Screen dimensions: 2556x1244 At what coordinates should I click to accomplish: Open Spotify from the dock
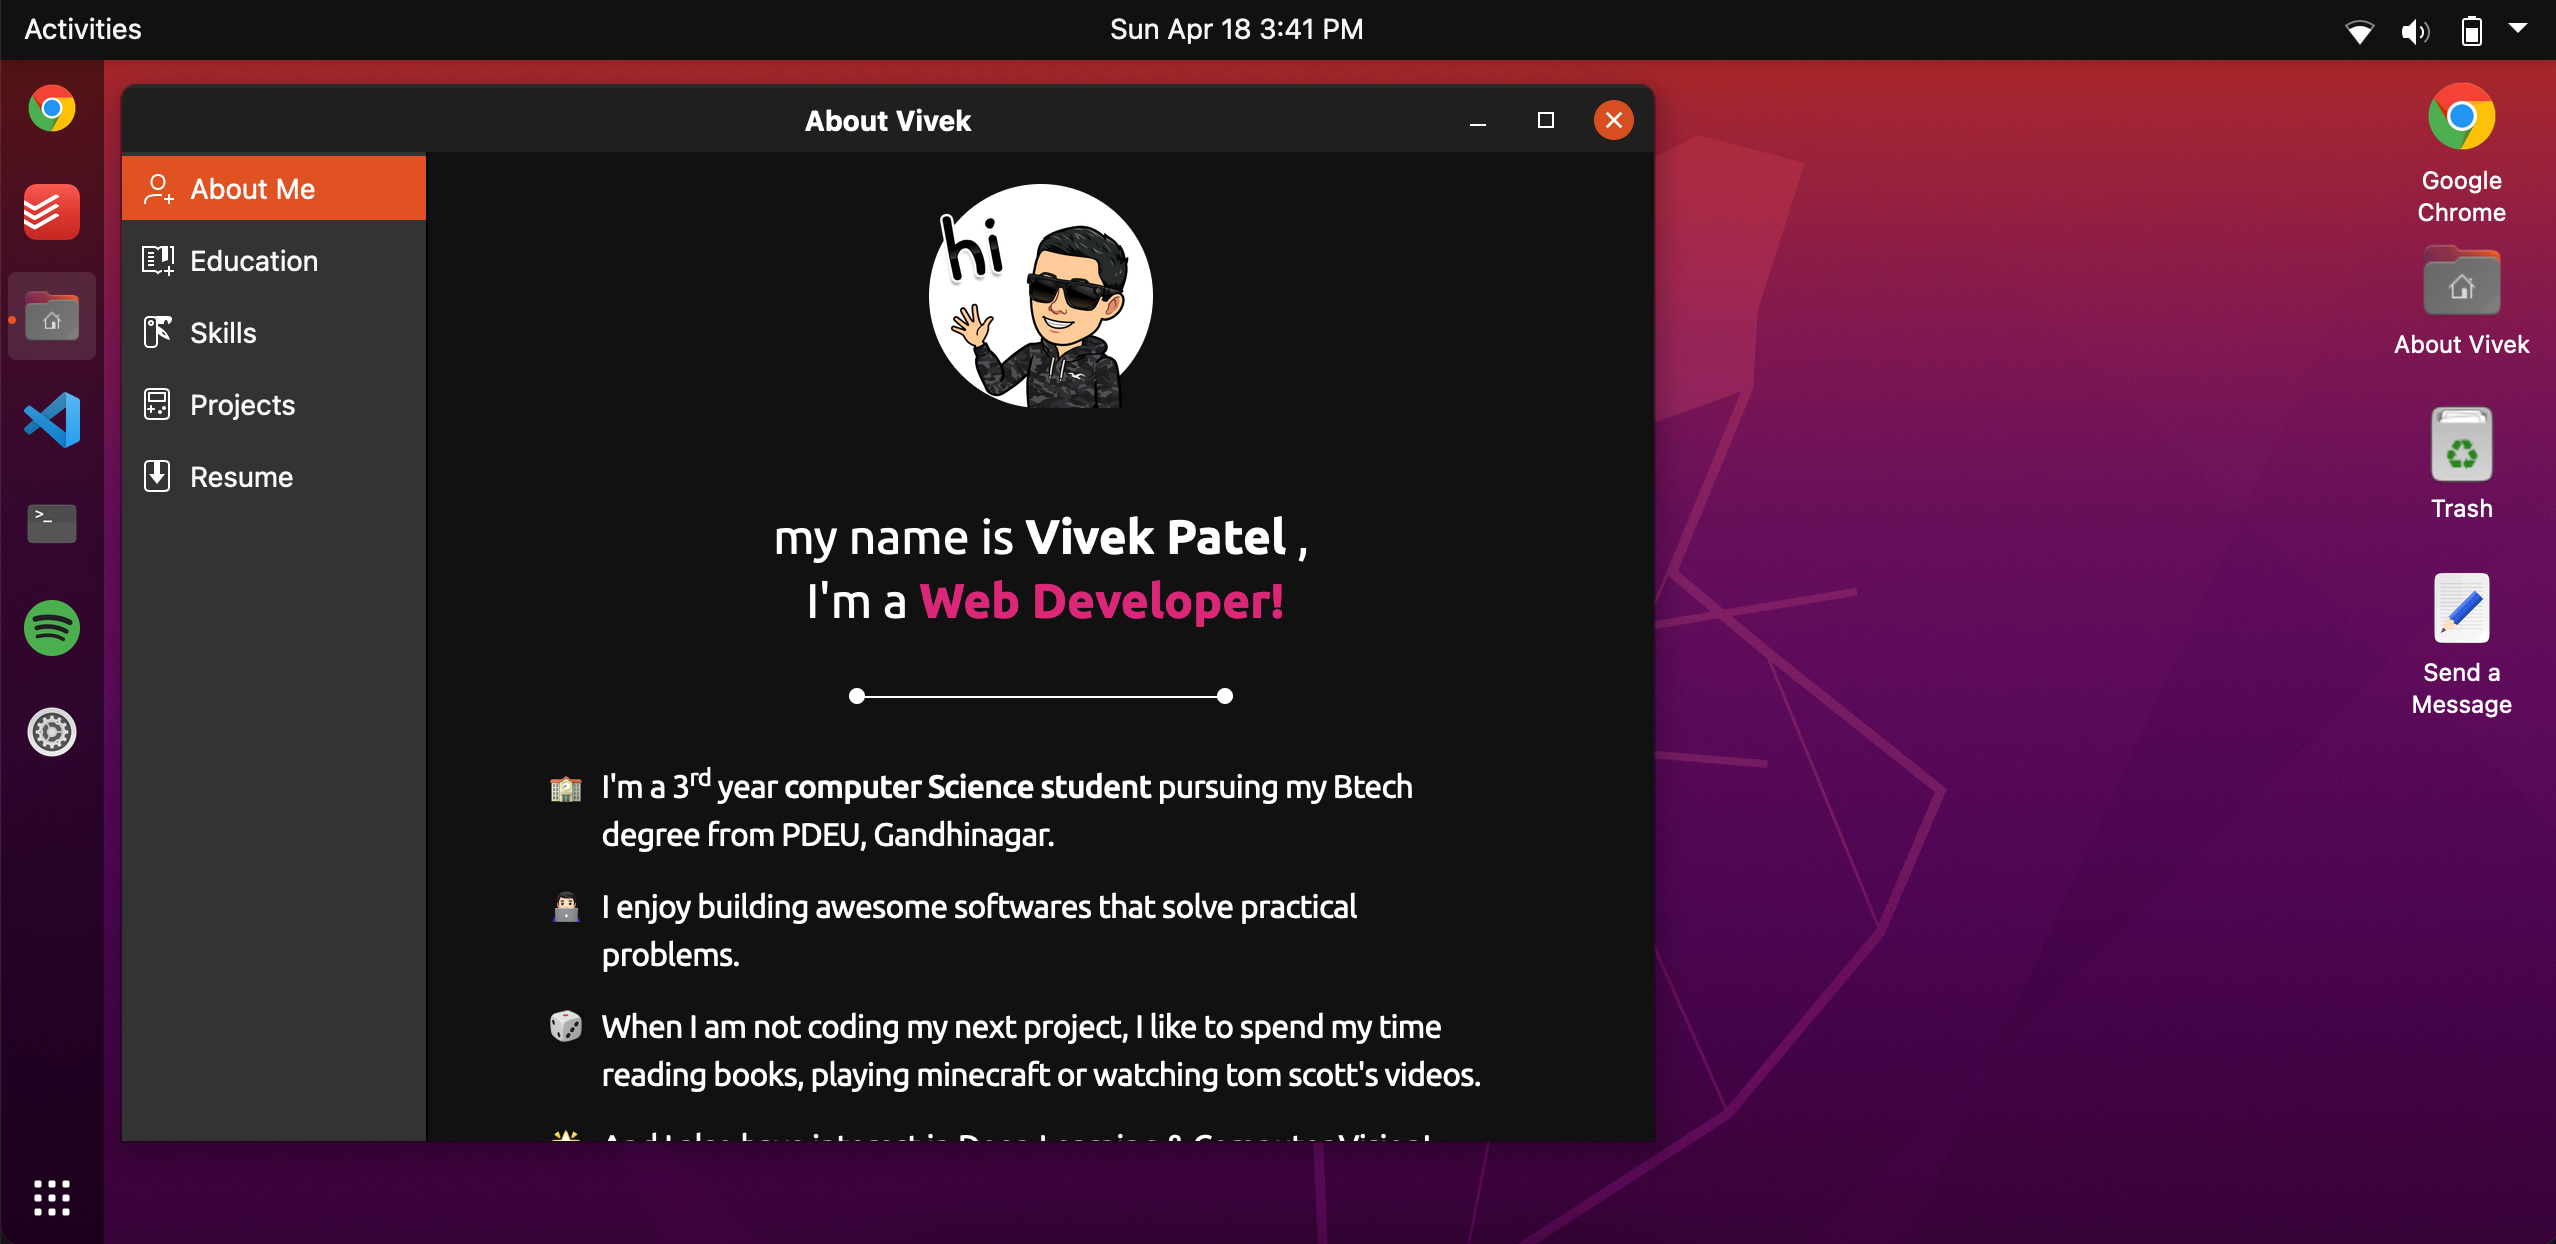point(52,628)
